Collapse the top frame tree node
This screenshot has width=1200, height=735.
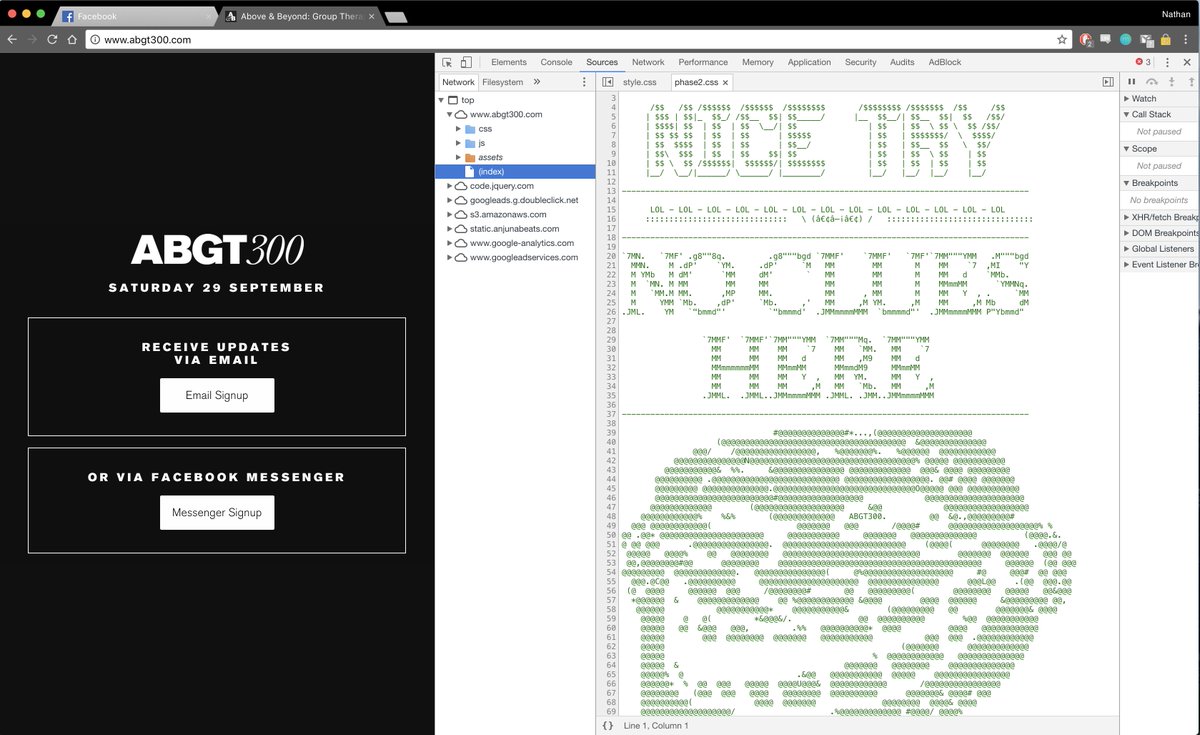click(x=441, y=100)
